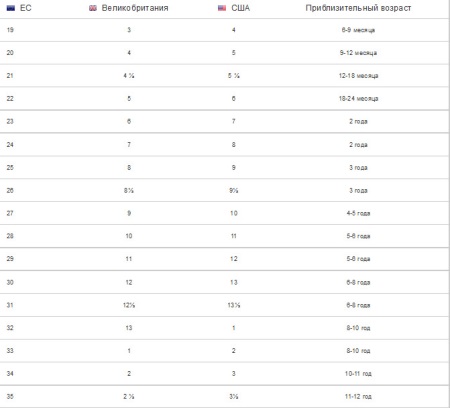This screenshot has width=450, height=408.
Task: Click the EU flag icon
Action: pos(11,8)
